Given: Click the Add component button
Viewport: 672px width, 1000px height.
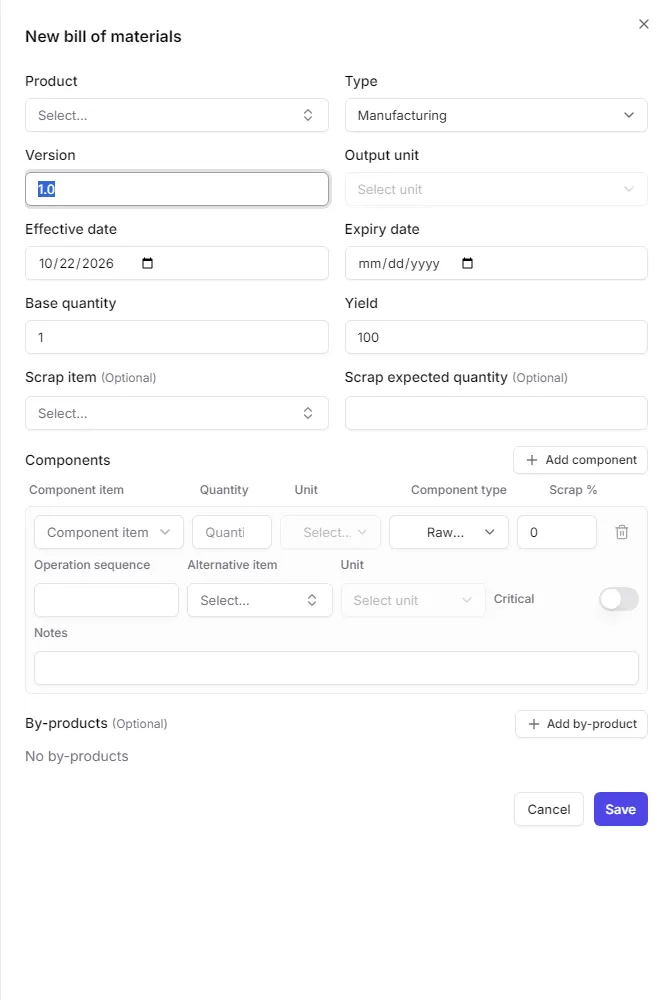Looking at the screenshot, I should (580, 460).
